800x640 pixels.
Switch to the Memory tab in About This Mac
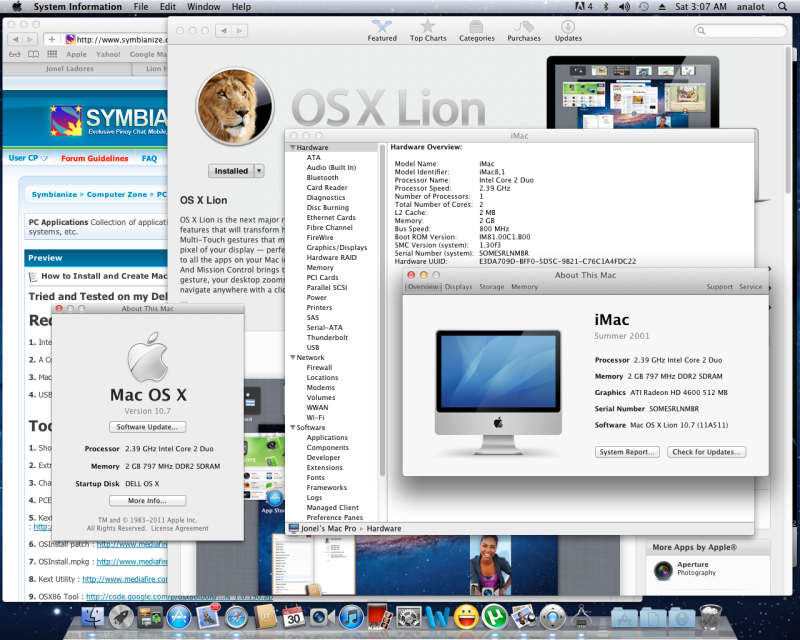(x=524, y=287)
